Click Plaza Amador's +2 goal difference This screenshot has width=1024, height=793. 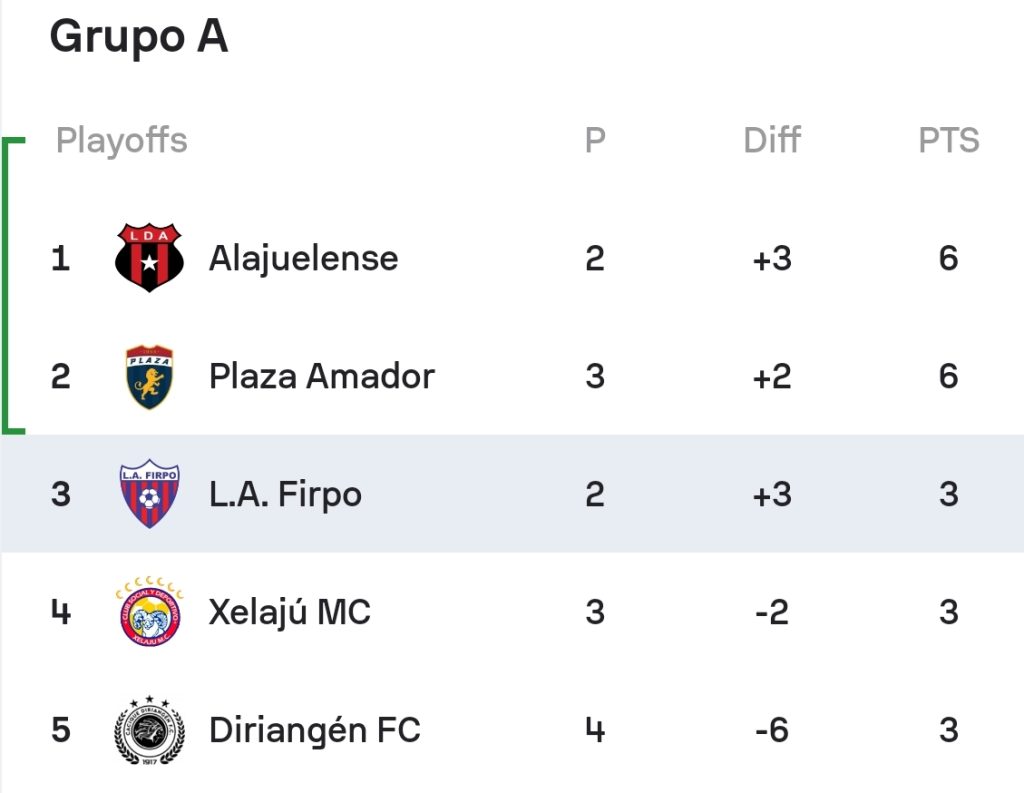click(772, 377)
